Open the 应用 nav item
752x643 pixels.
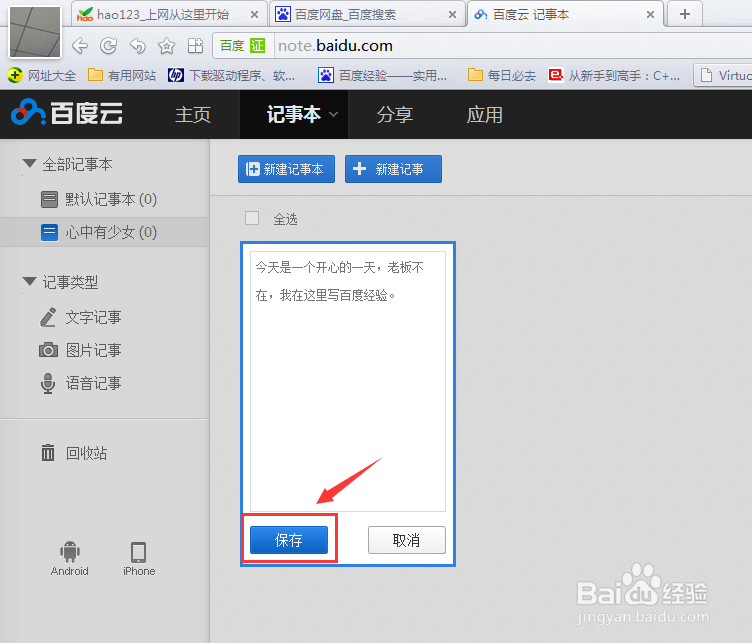tap(484, 115)
